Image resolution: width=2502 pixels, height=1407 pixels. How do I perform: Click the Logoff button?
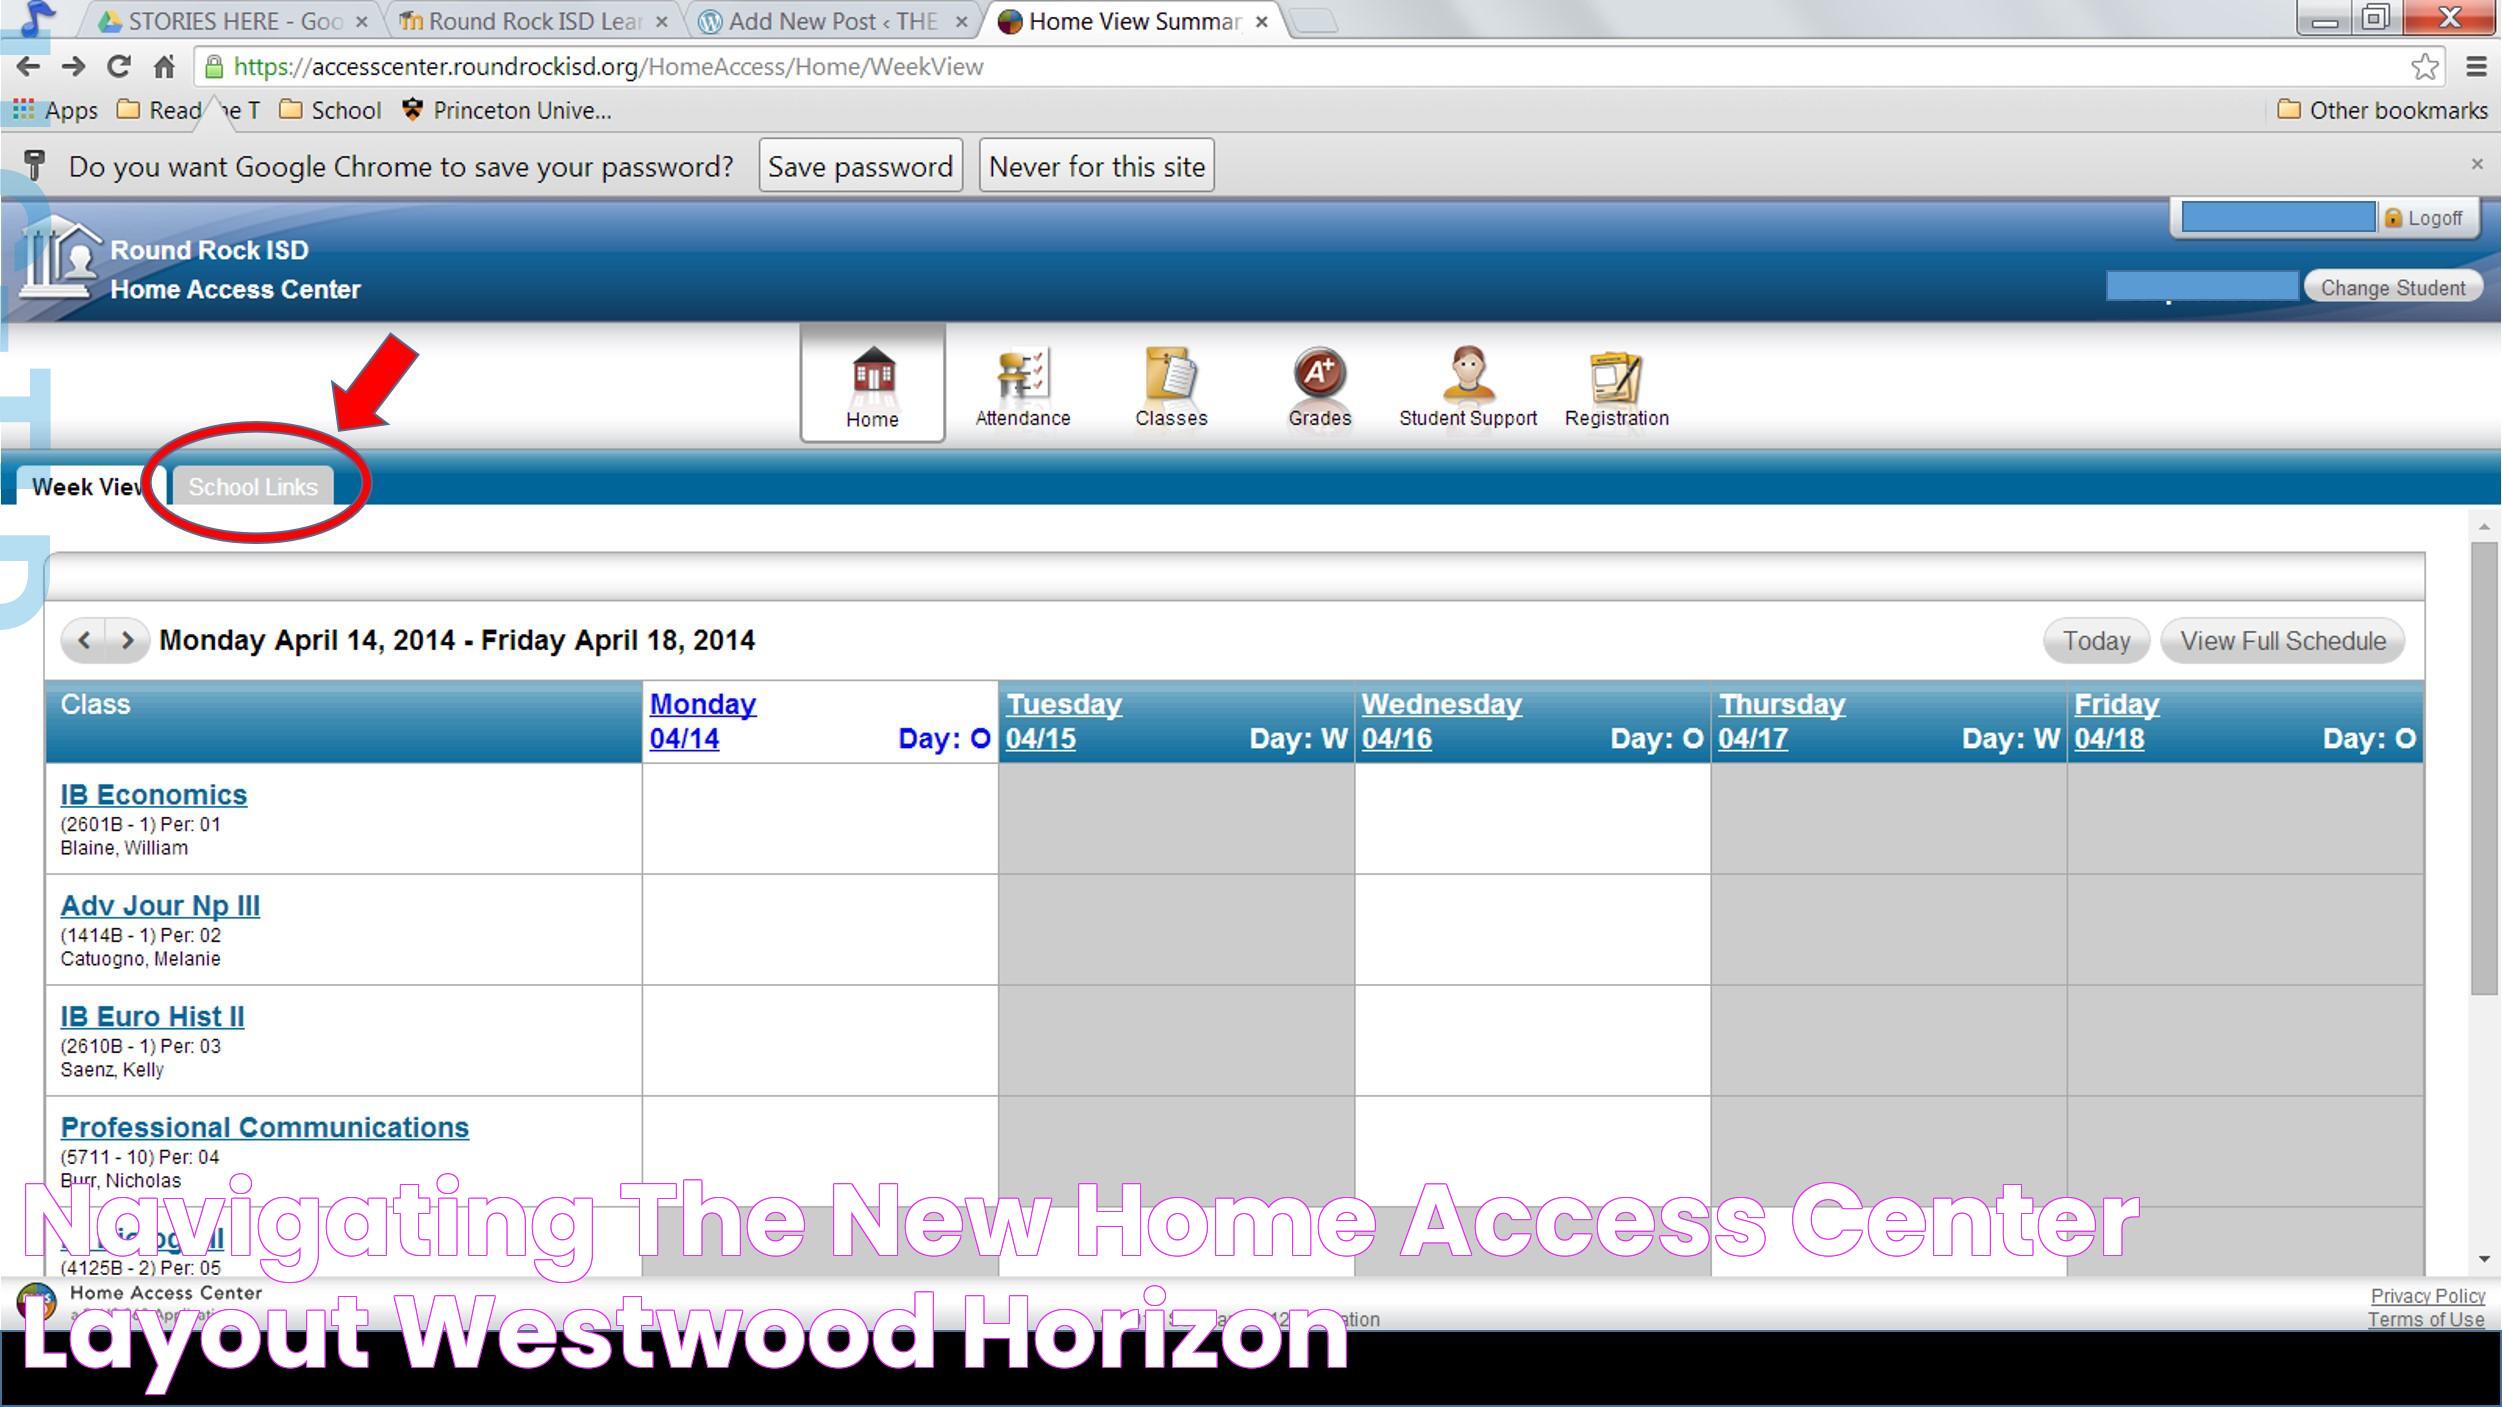click(x=2424, y=218)
